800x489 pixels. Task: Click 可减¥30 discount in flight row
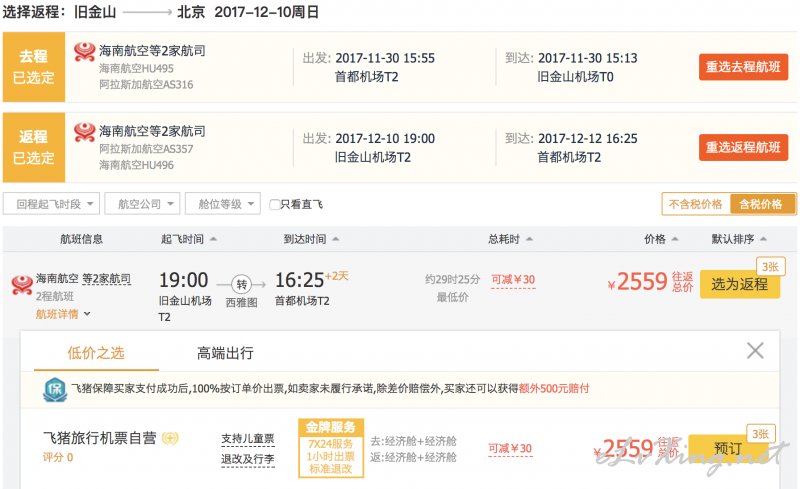pyautogui.click(x=513, y=280)
